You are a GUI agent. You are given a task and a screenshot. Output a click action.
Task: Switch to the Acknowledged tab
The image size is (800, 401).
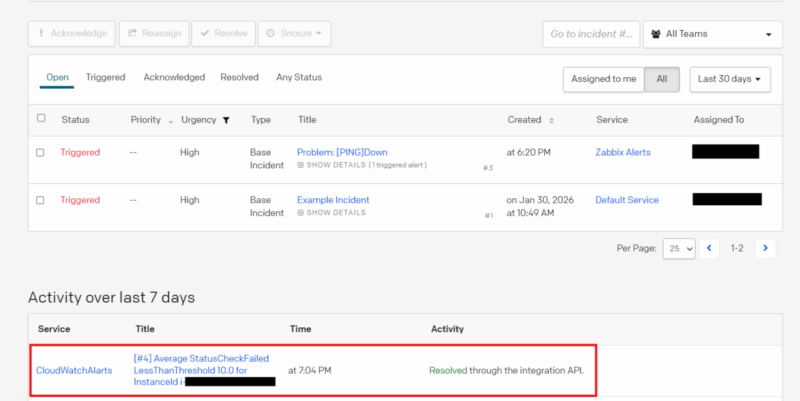[x=173, y=77]
